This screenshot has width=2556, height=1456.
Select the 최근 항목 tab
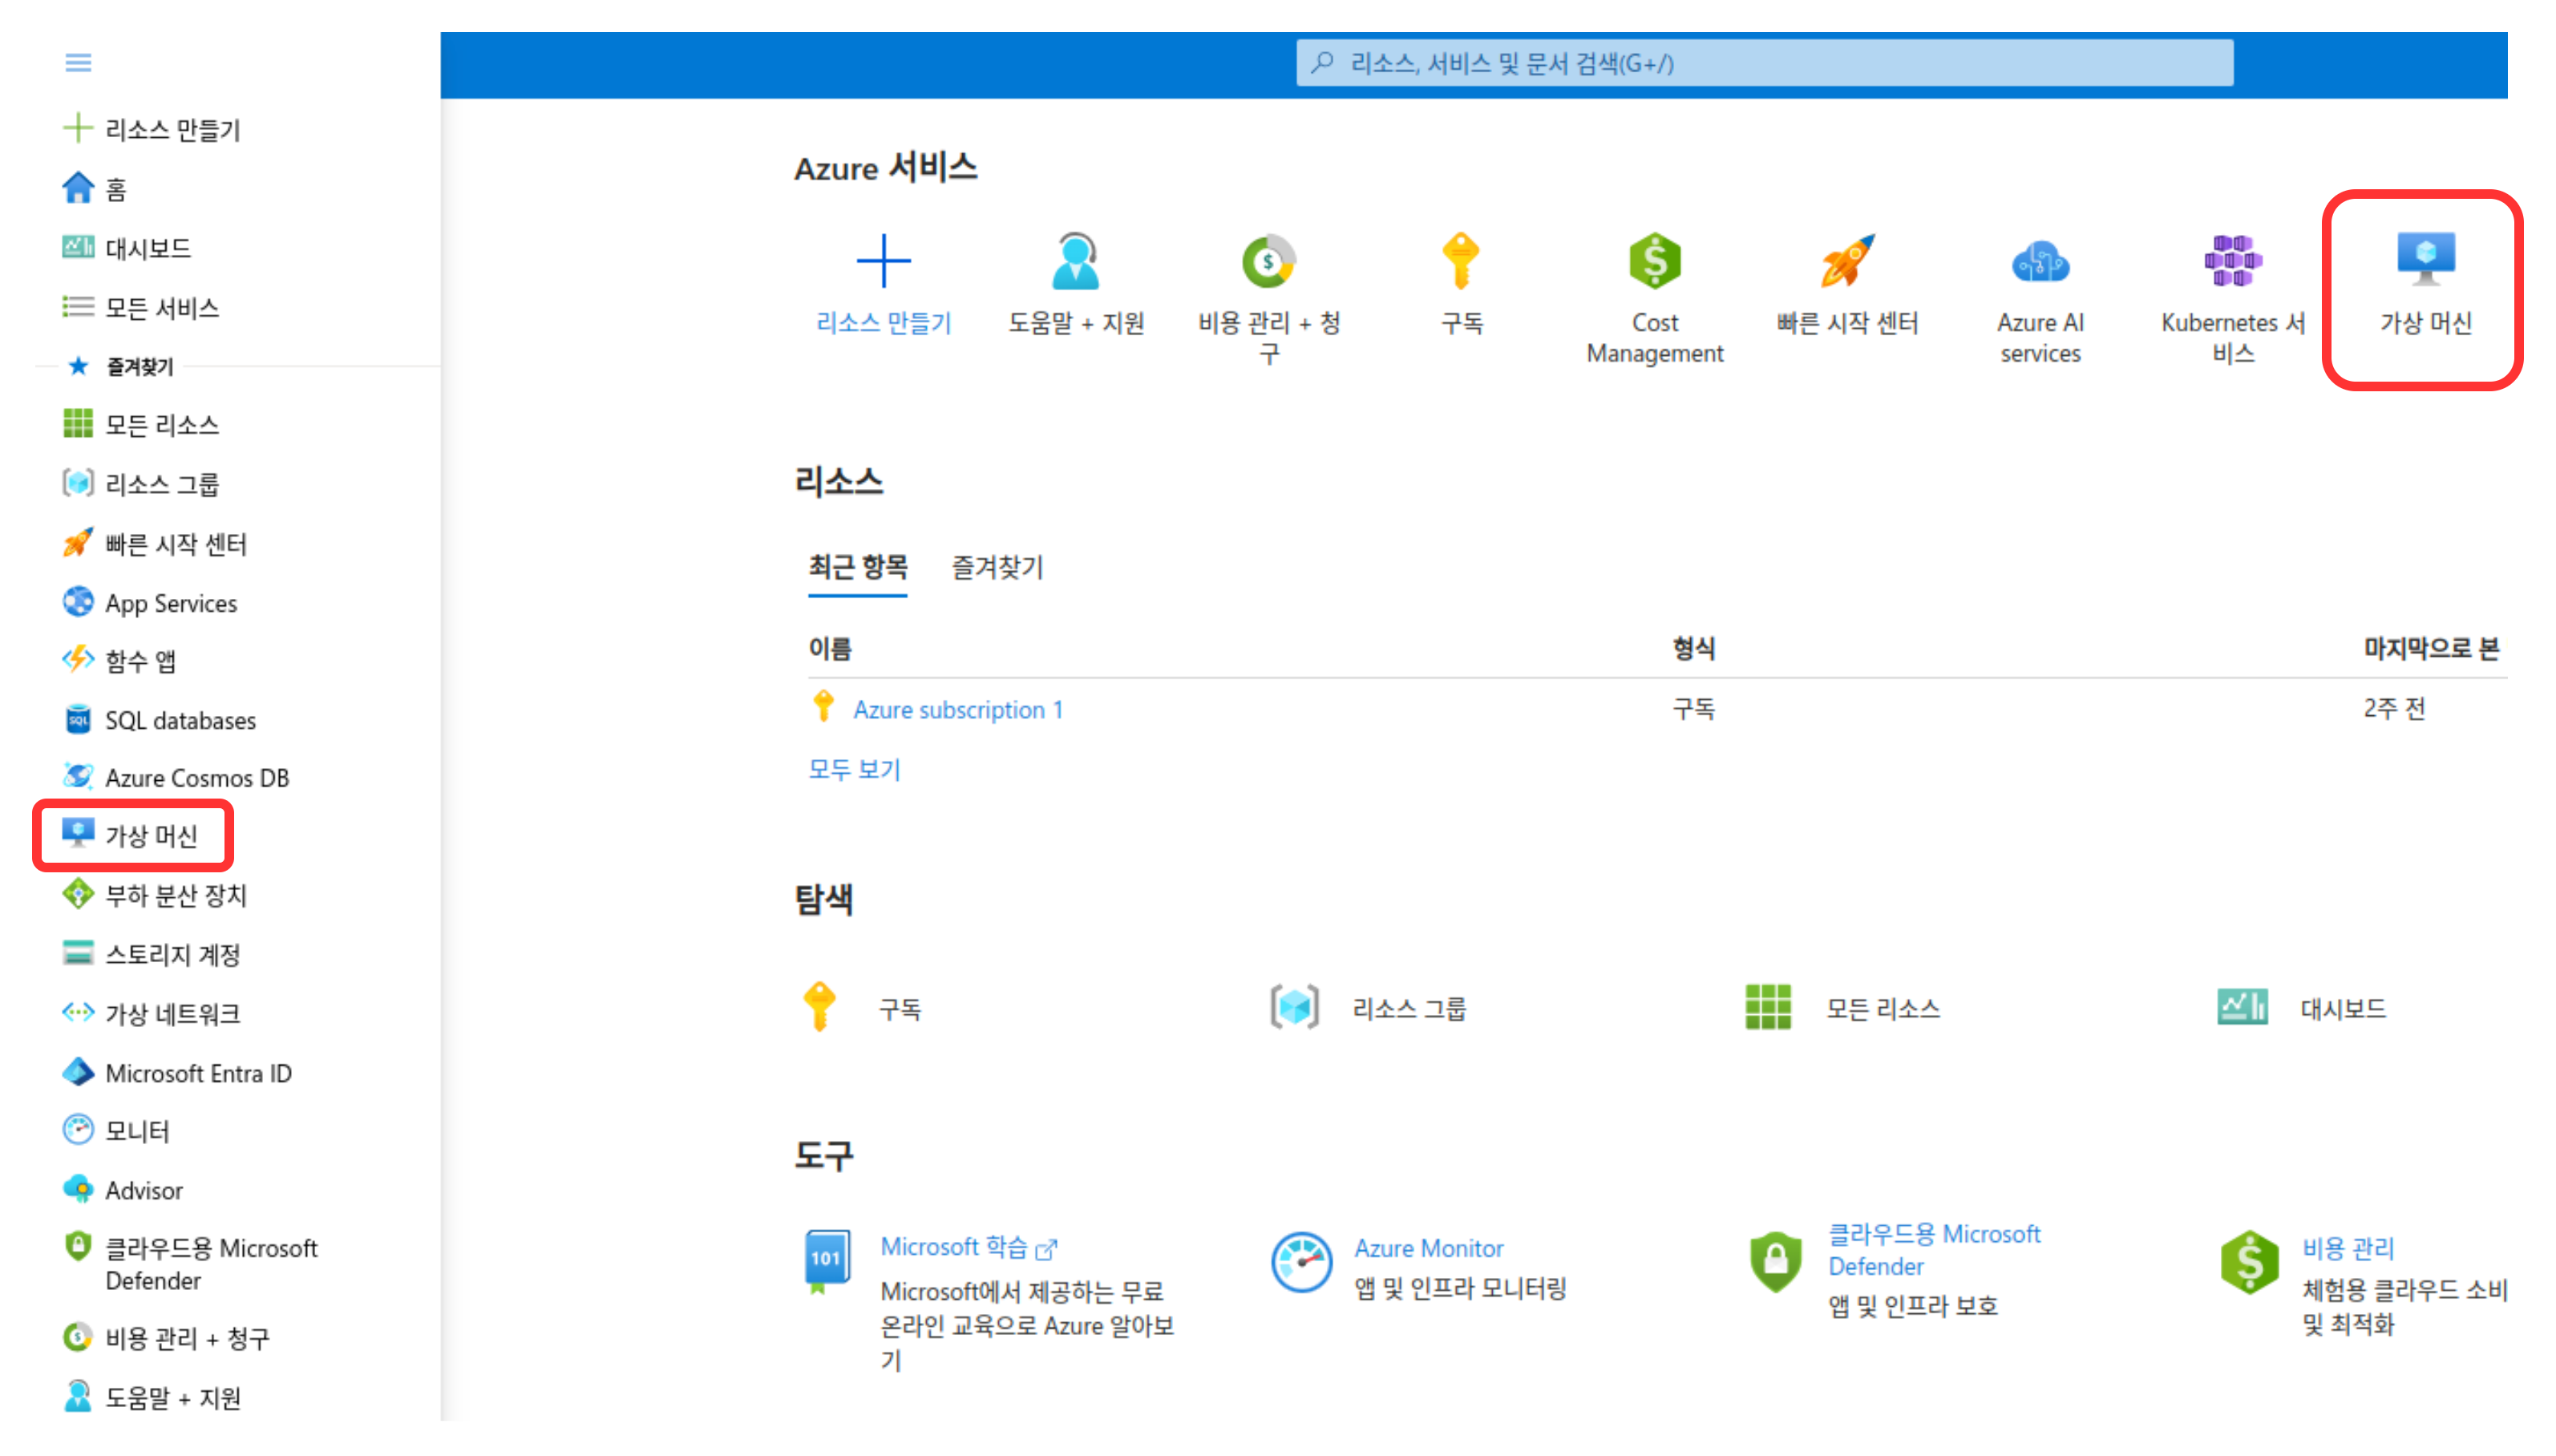point(858,567)
